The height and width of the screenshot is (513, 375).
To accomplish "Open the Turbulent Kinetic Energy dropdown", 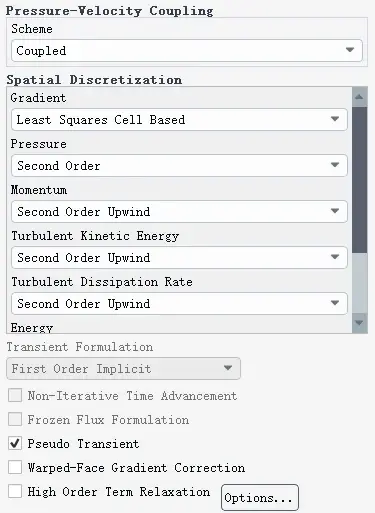I will [x=179, y=258].
